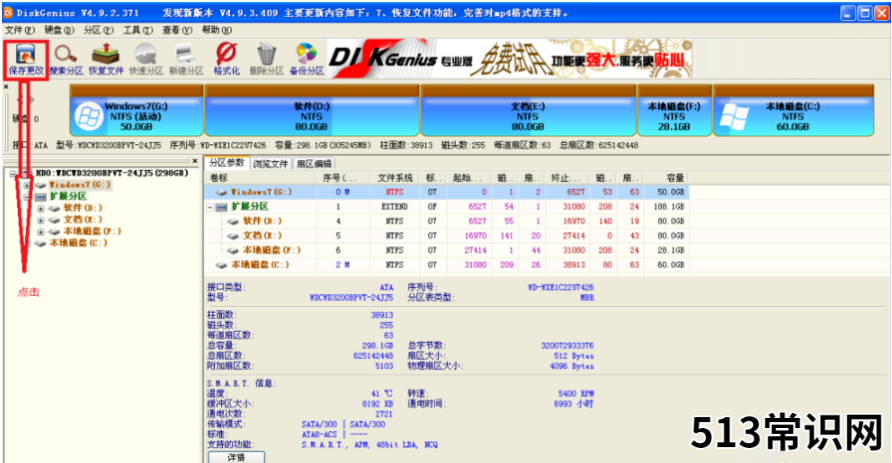Collapse 扩展分区 row in partition table
The width and height of the screenshot is (892, 463).
210,207
